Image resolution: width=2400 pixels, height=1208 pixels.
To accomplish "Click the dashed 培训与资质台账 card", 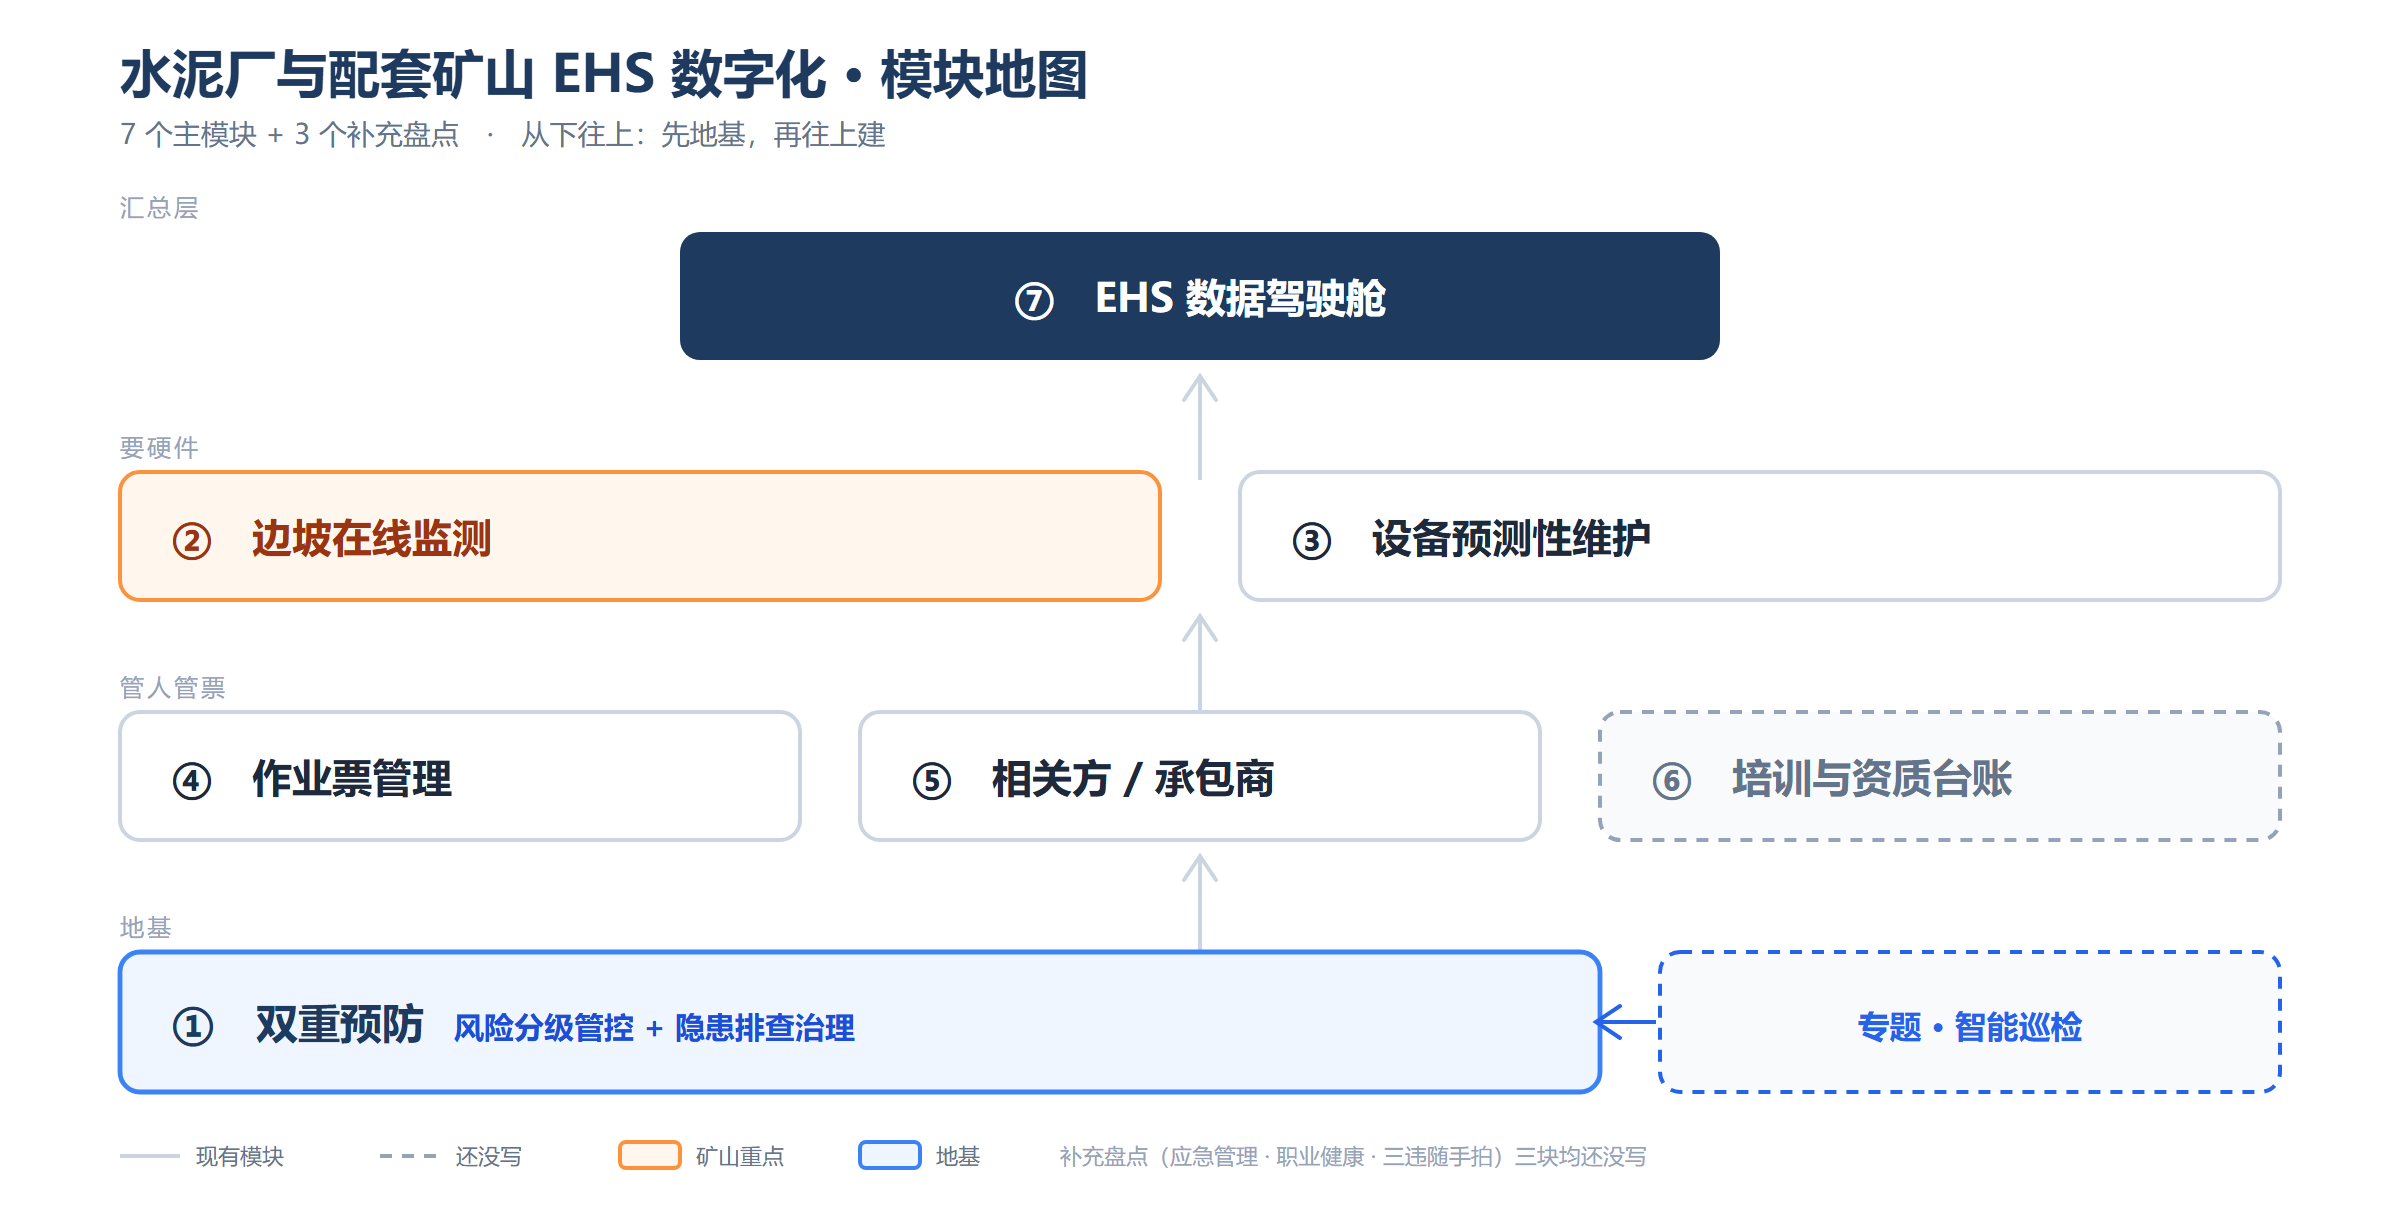I will click(x=1940, y=776).
